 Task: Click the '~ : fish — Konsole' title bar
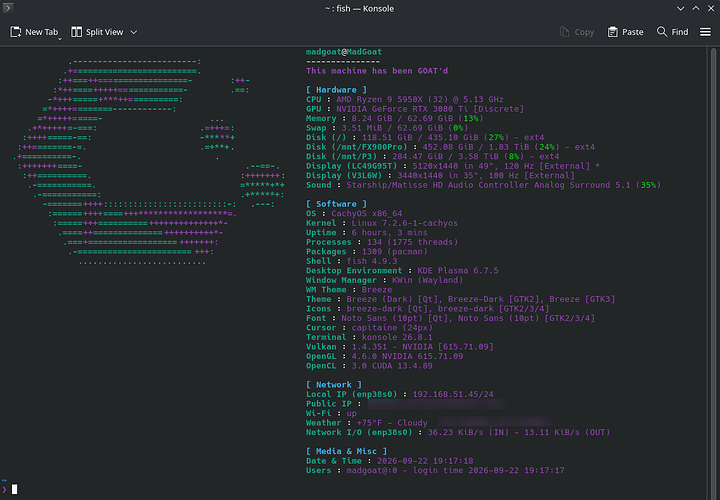pyautogui.click(x=360, y=8)
